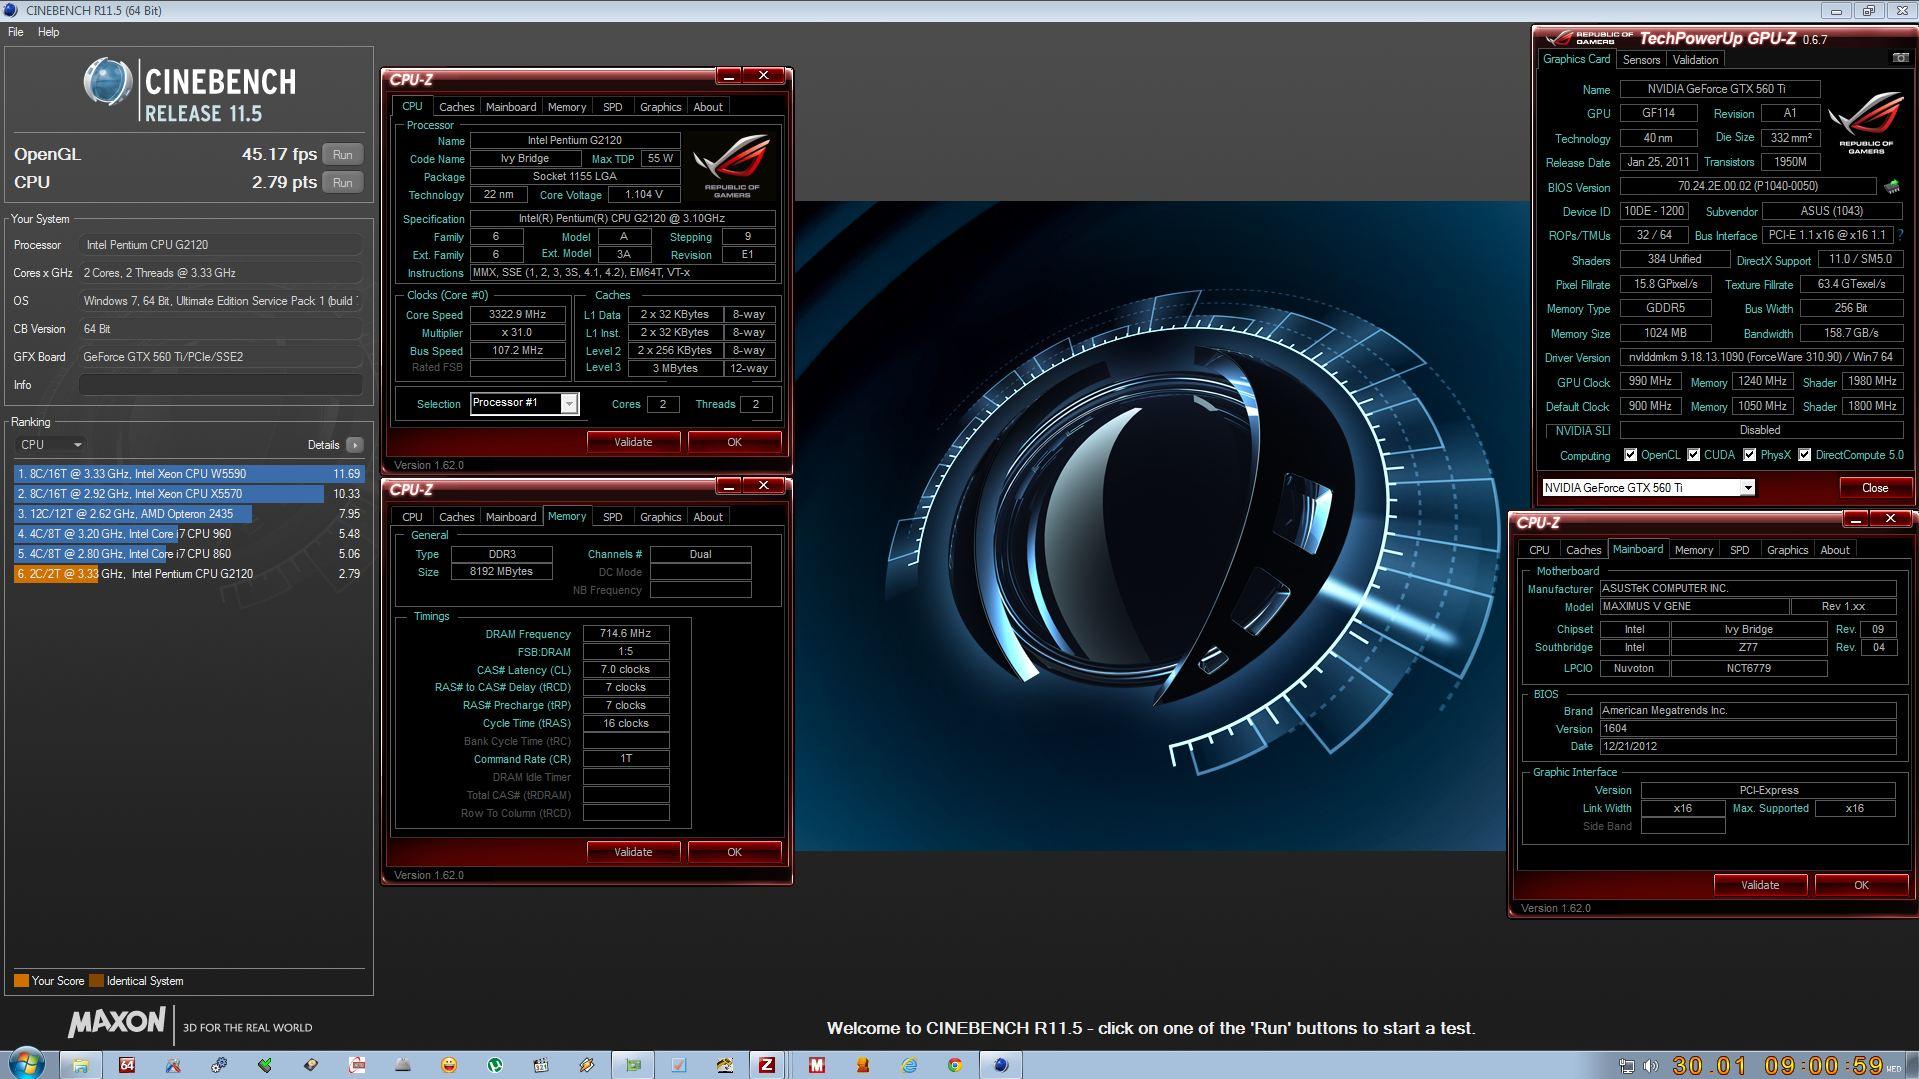Select the Intel Xeon CPU X5570 ranking row

[x=188, y=494]
